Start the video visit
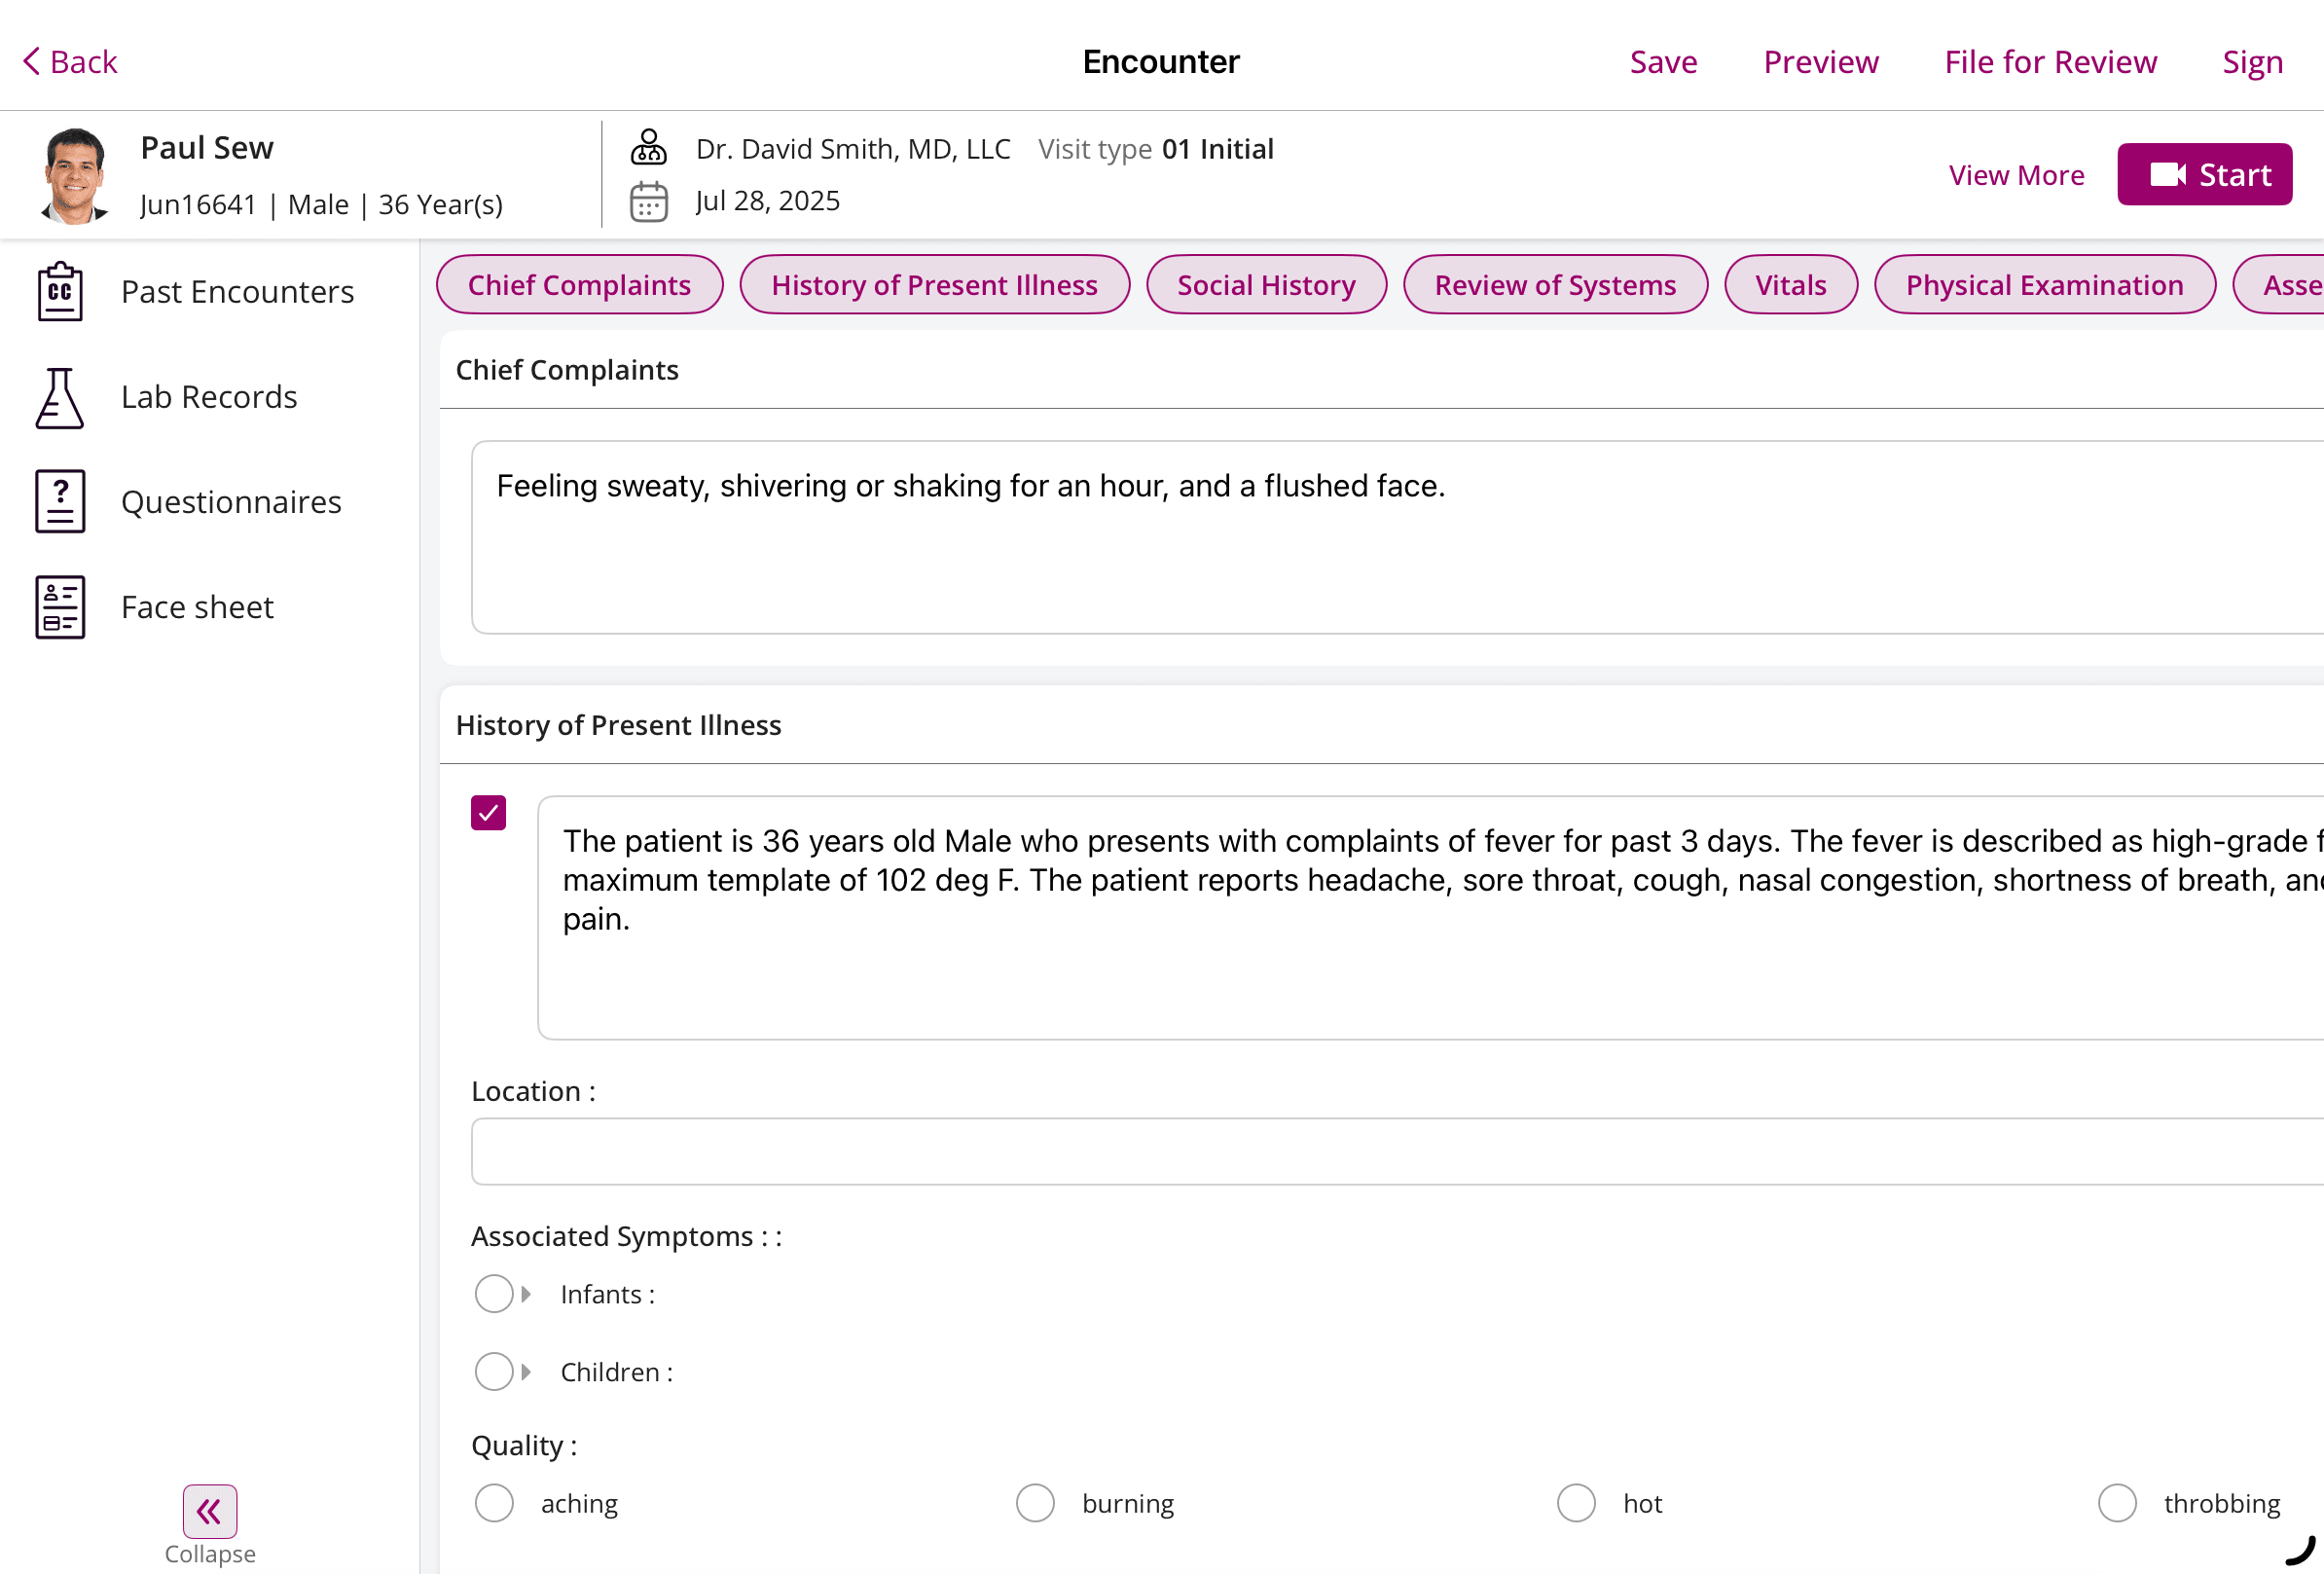Image resolution: width=2324 pixels, height=1574 pixels. (2204, 175)
